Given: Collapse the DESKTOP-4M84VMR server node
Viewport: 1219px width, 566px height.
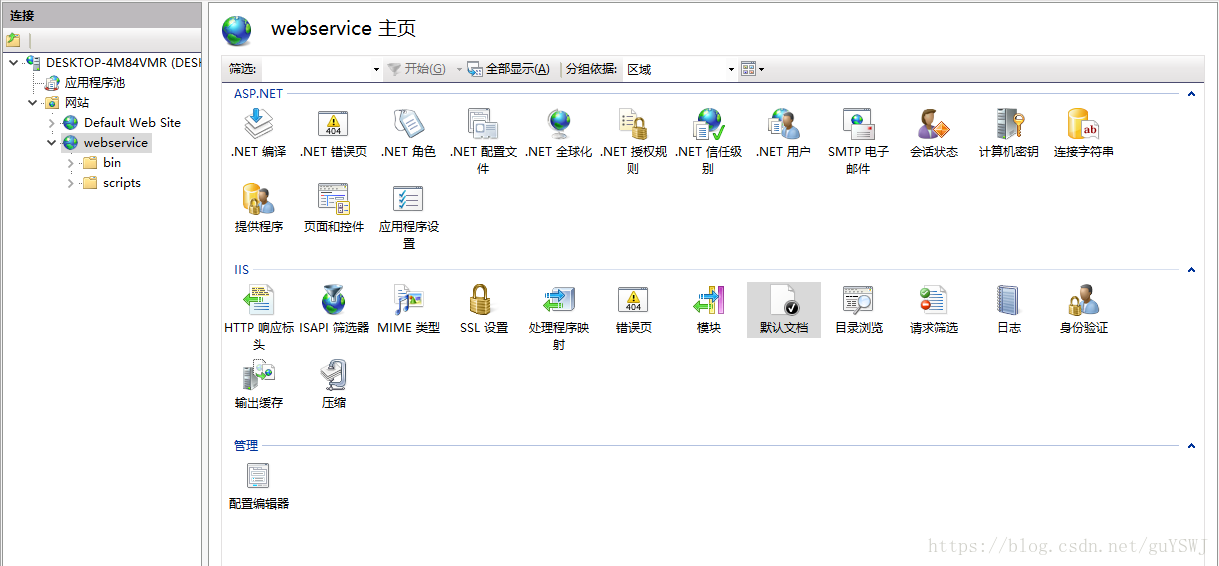Looking at the screenshot, I should [12, 62].
